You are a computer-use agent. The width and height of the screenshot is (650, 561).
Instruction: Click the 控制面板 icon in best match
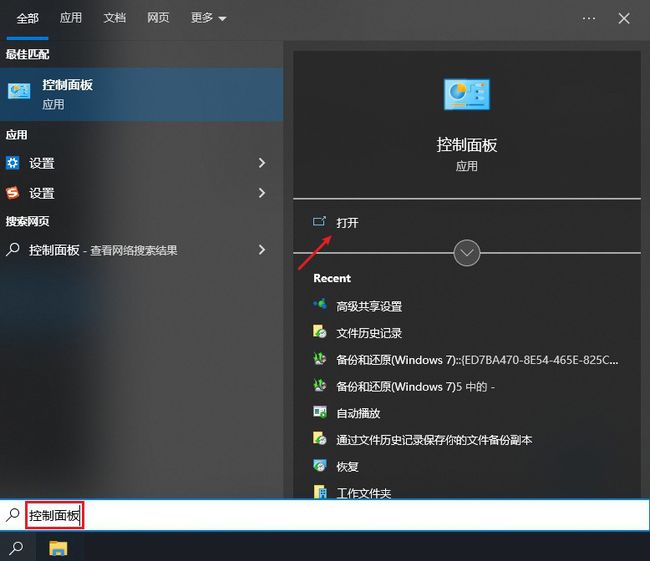click(19, 91)
